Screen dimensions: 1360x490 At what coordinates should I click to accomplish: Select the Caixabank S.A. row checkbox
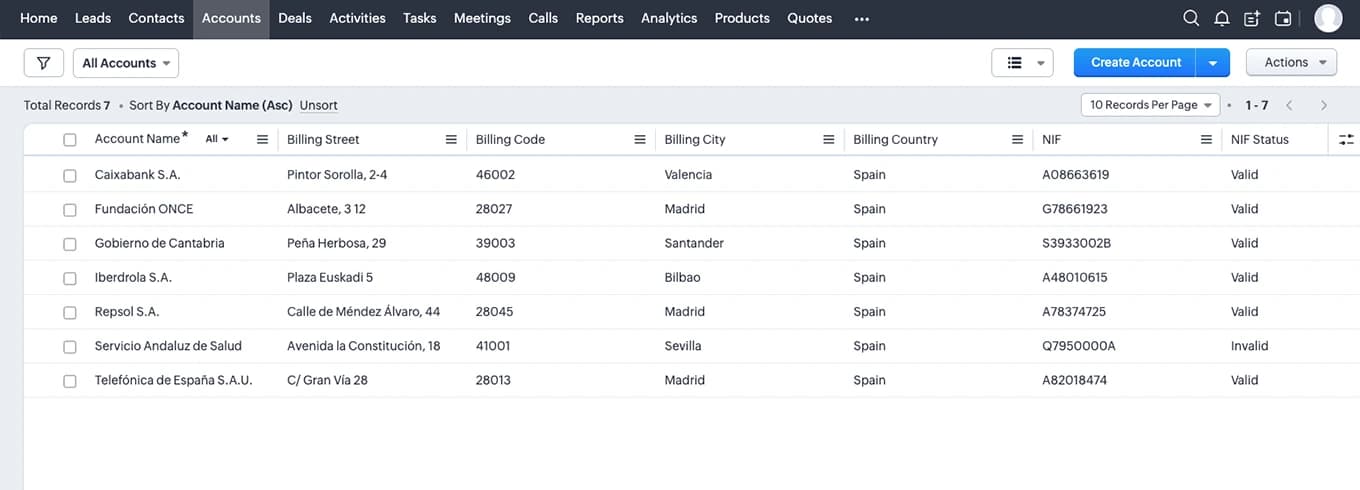[x=70, y=175]
